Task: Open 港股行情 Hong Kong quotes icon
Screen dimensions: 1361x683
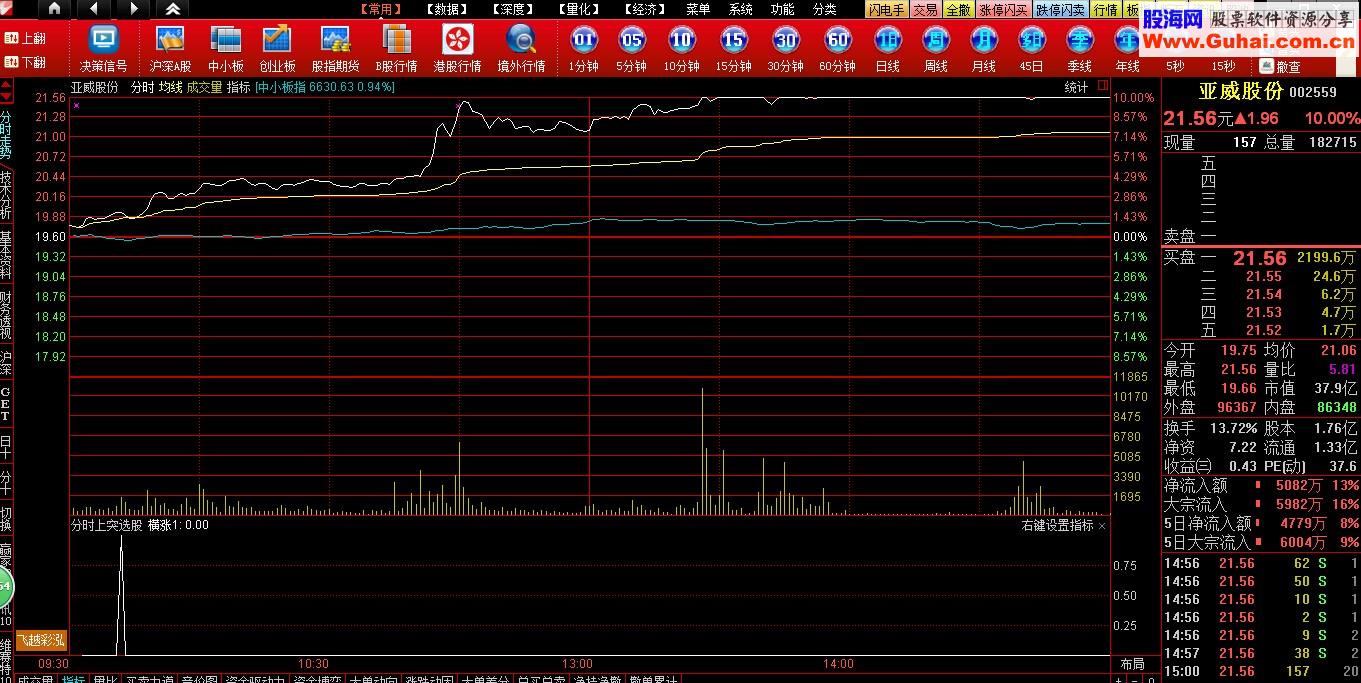Action: tap(458, 49)
